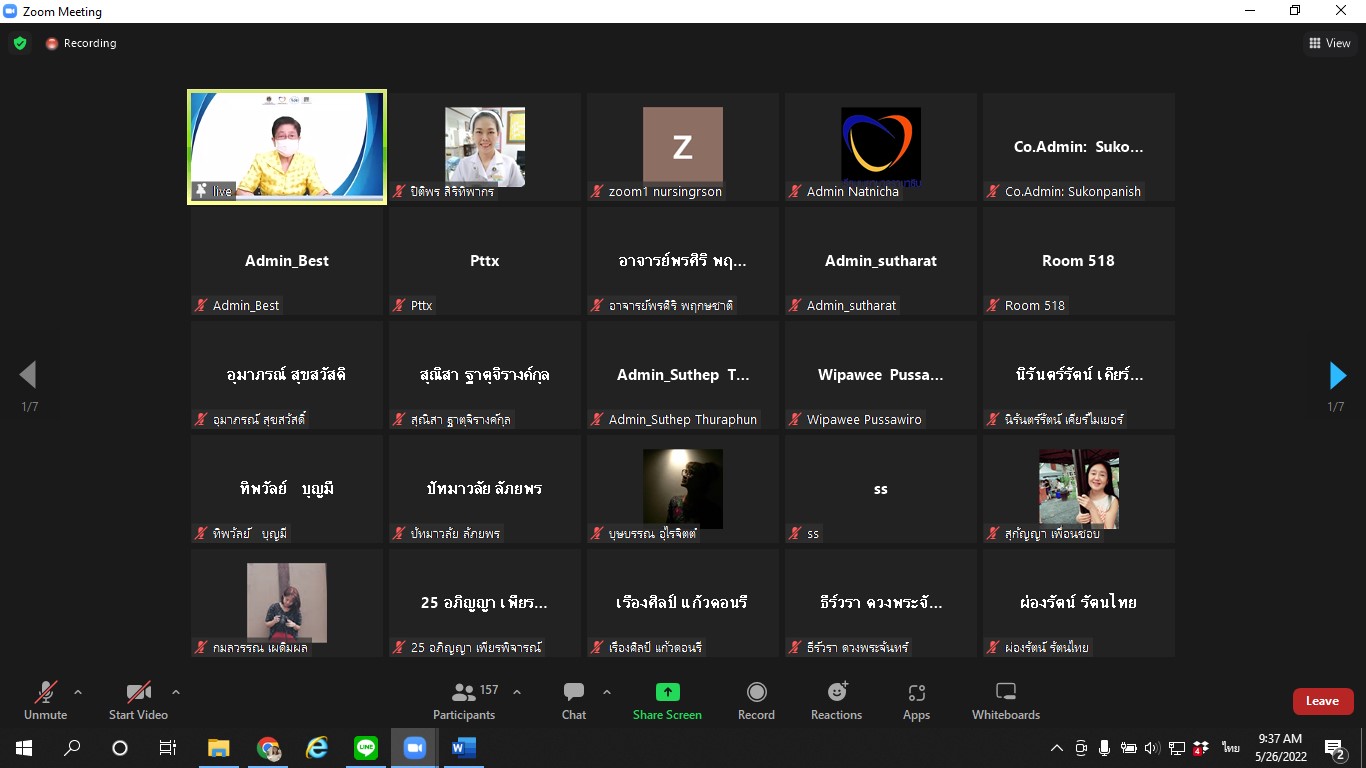Screen dimensions: 1366x768
Task: Expand video options arrow beside Start Video
Action: [x=176, y=692]
